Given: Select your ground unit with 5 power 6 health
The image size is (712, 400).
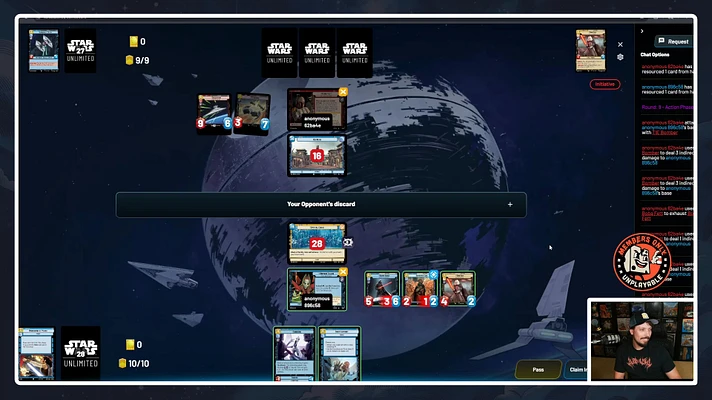Looking at the screenshot, I should pos(382,289).
